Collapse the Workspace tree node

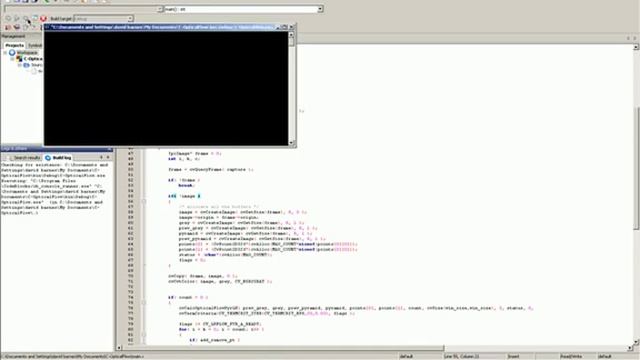(5, 53)
